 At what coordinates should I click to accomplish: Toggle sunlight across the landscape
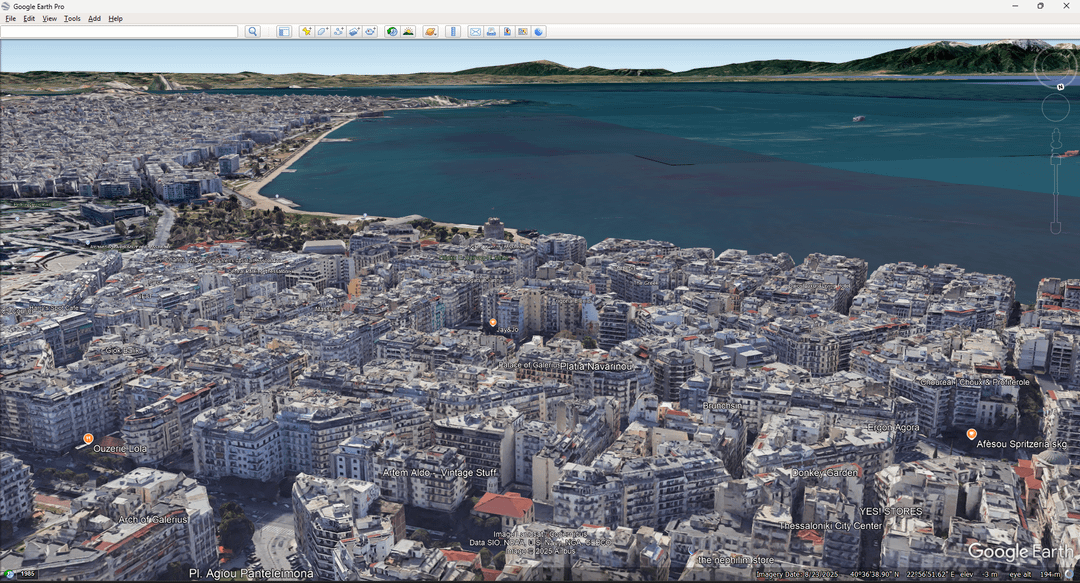point(408,32)
